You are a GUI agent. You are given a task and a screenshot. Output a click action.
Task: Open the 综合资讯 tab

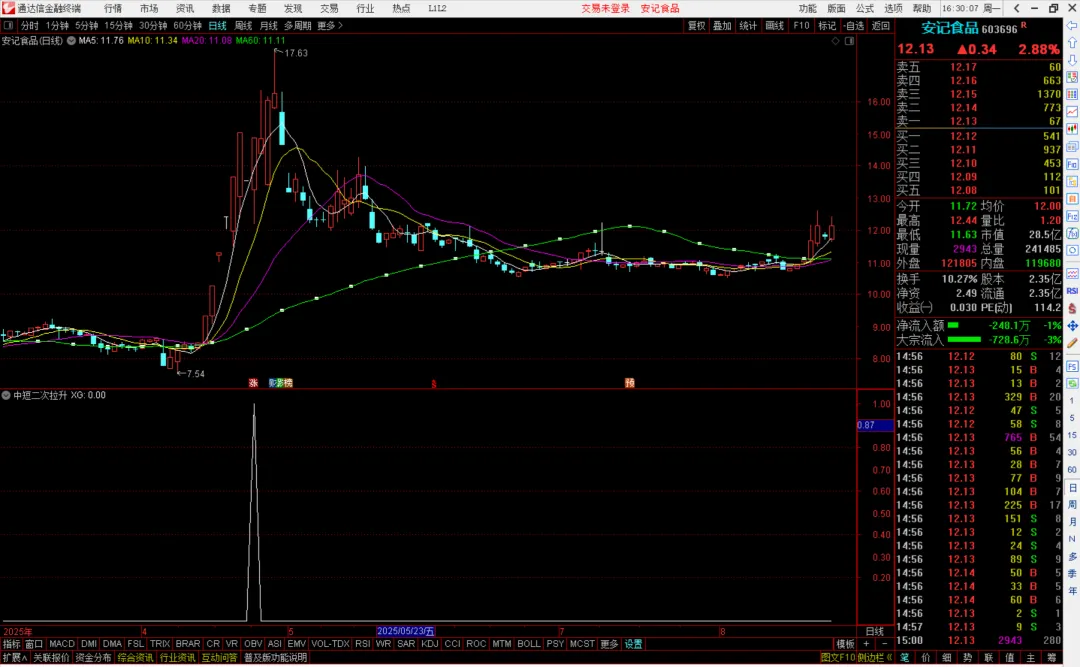tap(135, 658)
